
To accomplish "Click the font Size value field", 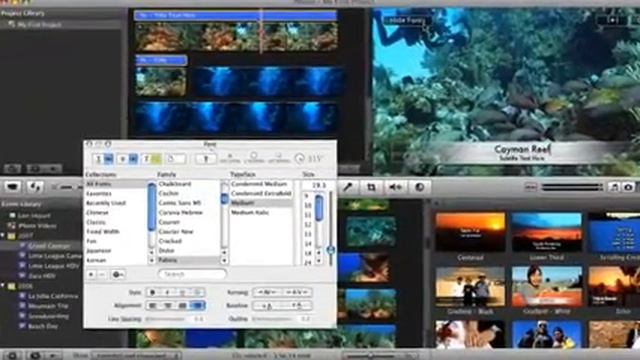I will (318, 185).
